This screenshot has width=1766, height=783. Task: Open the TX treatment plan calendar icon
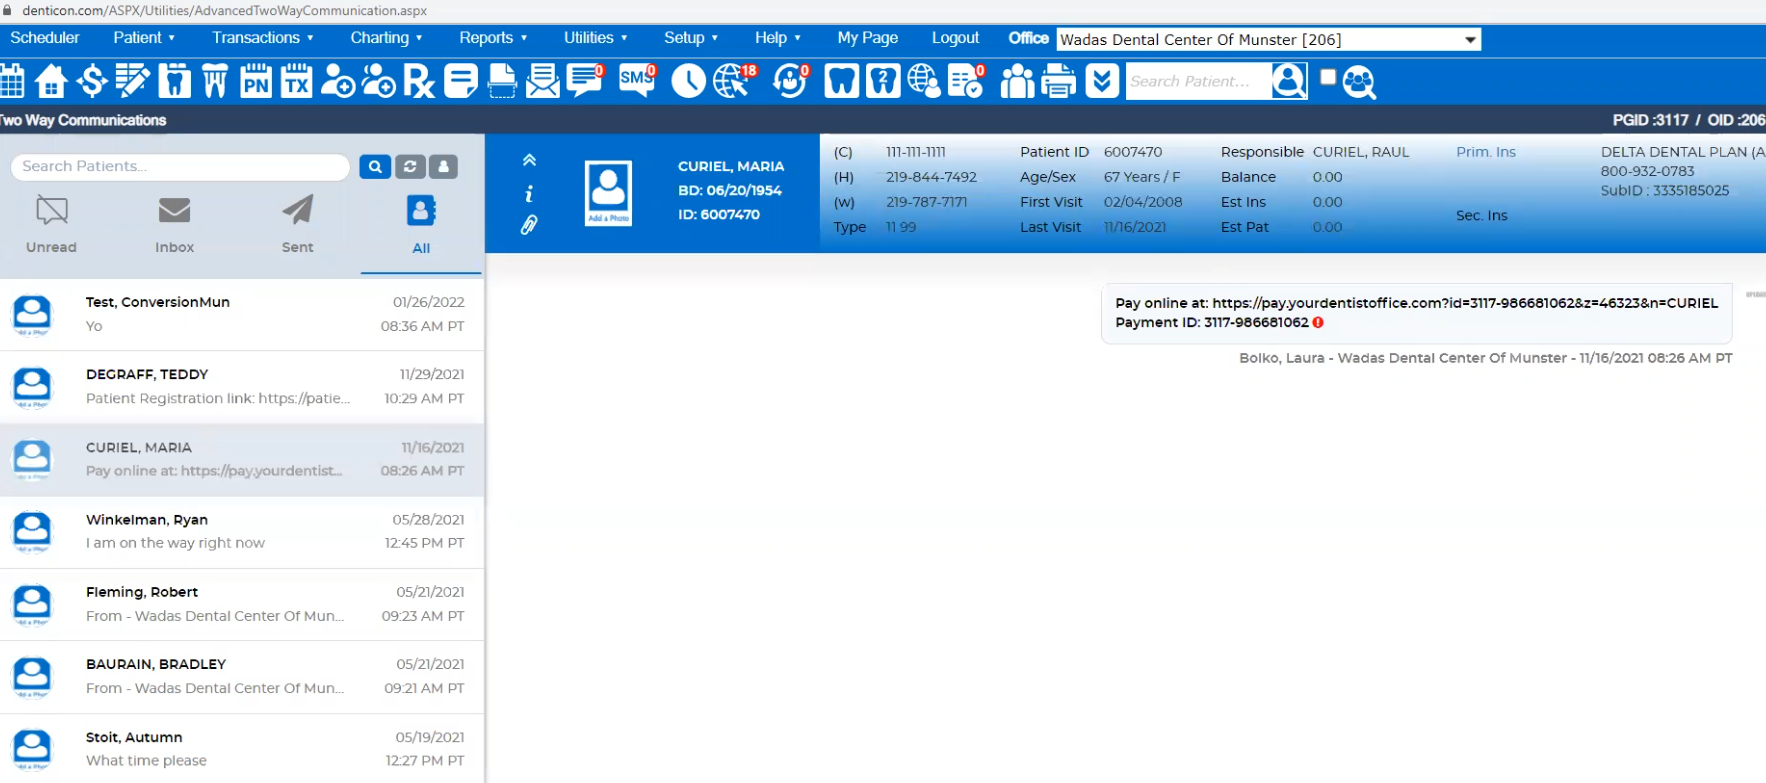pyautogui.click(x=296, y=81)
